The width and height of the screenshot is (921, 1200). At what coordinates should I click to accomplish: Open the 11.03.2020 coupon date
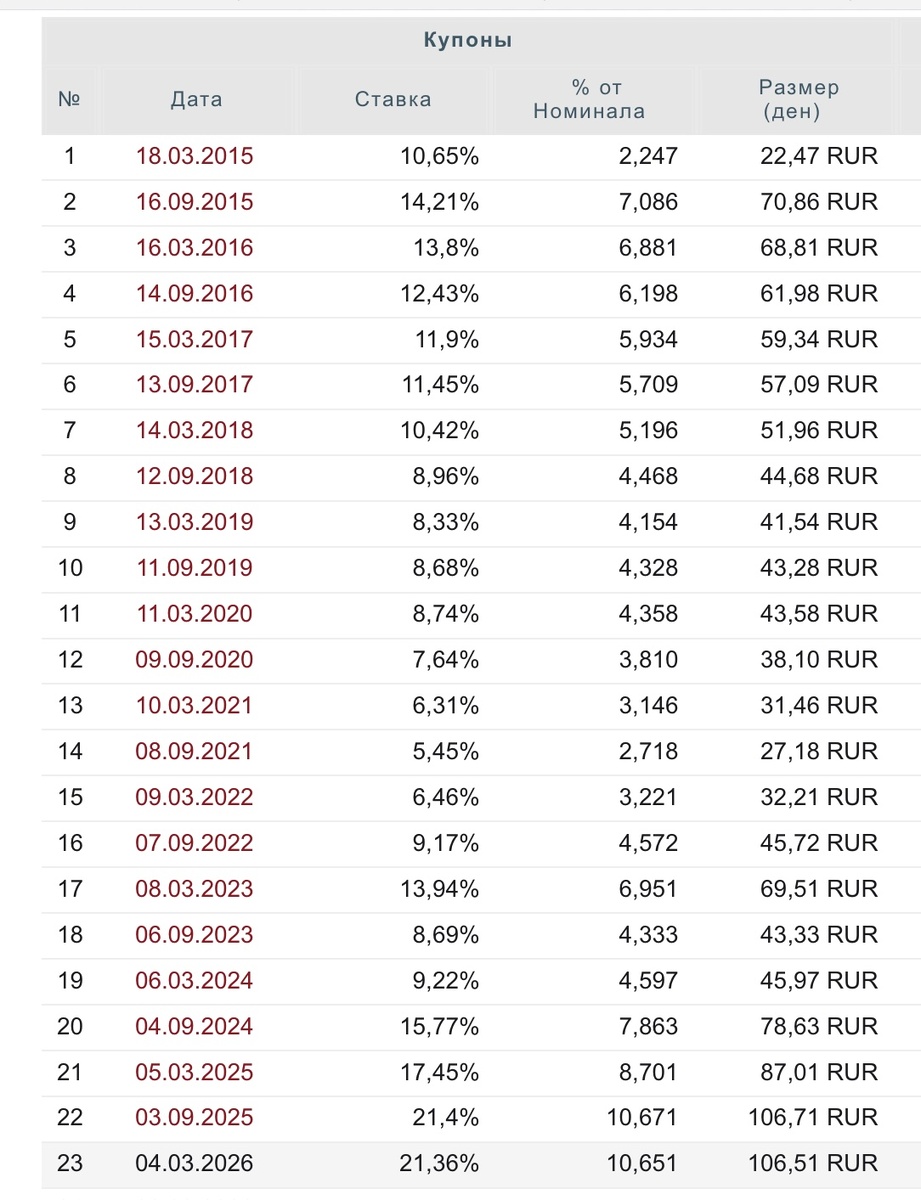coord(195,614)
